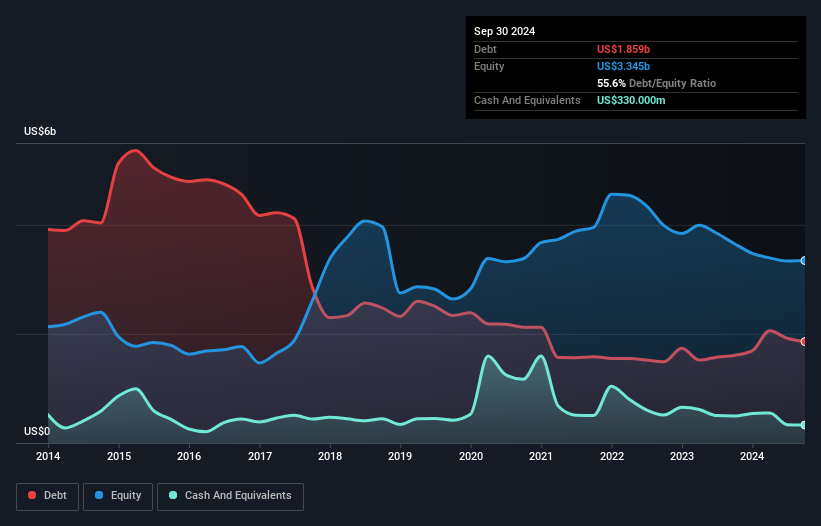Click Cash And Equivalents label in tooltip
The height and width of the screenshot is (526, 821).
point(527,100)
